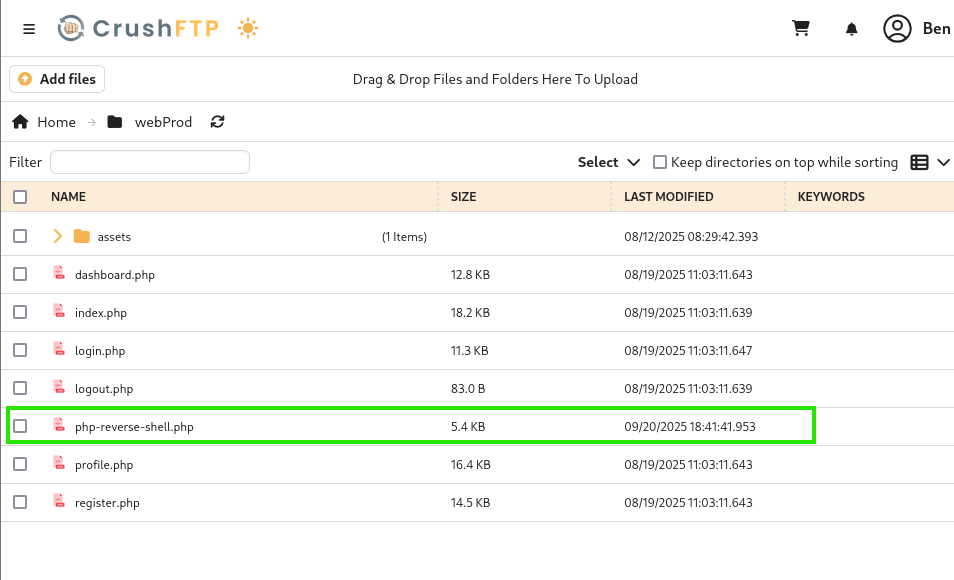The width and height of the screenshot is (954, 580).
Task: Check the assets folder checkbox
Action: [x=20, y=236]
